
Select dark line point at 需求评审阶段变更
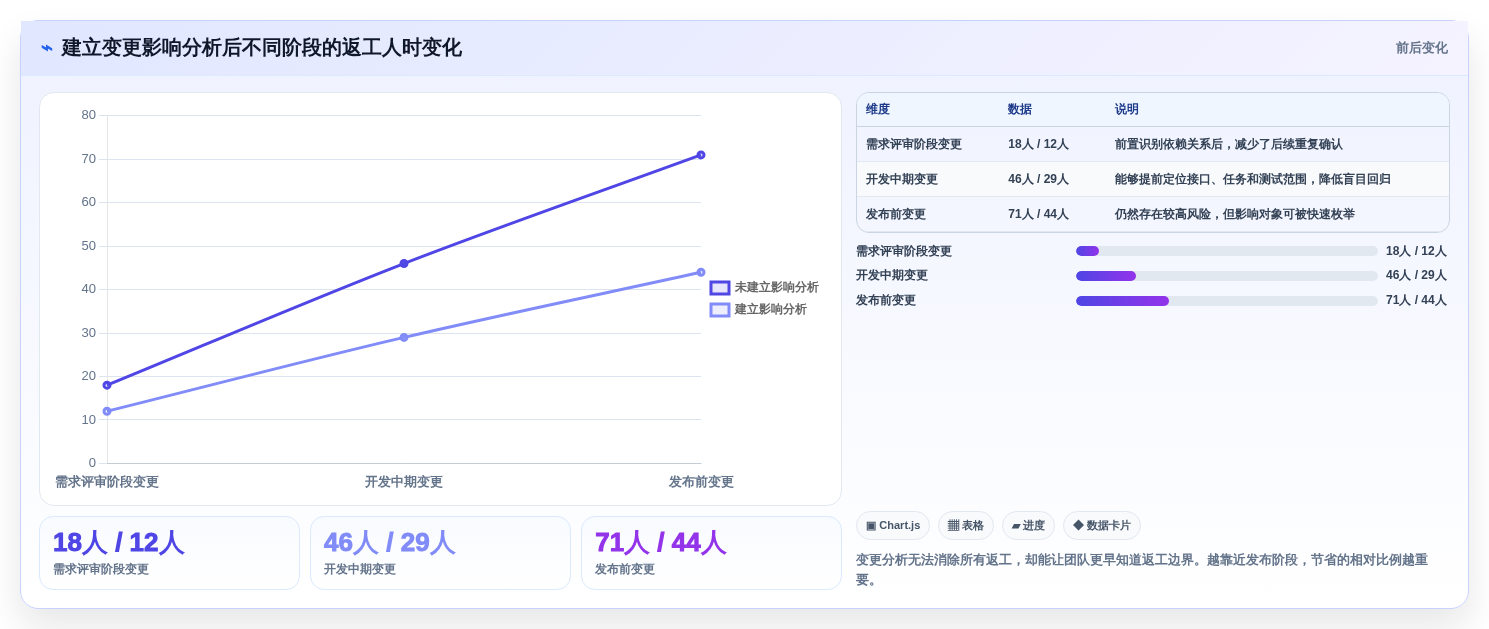(107, 385)
